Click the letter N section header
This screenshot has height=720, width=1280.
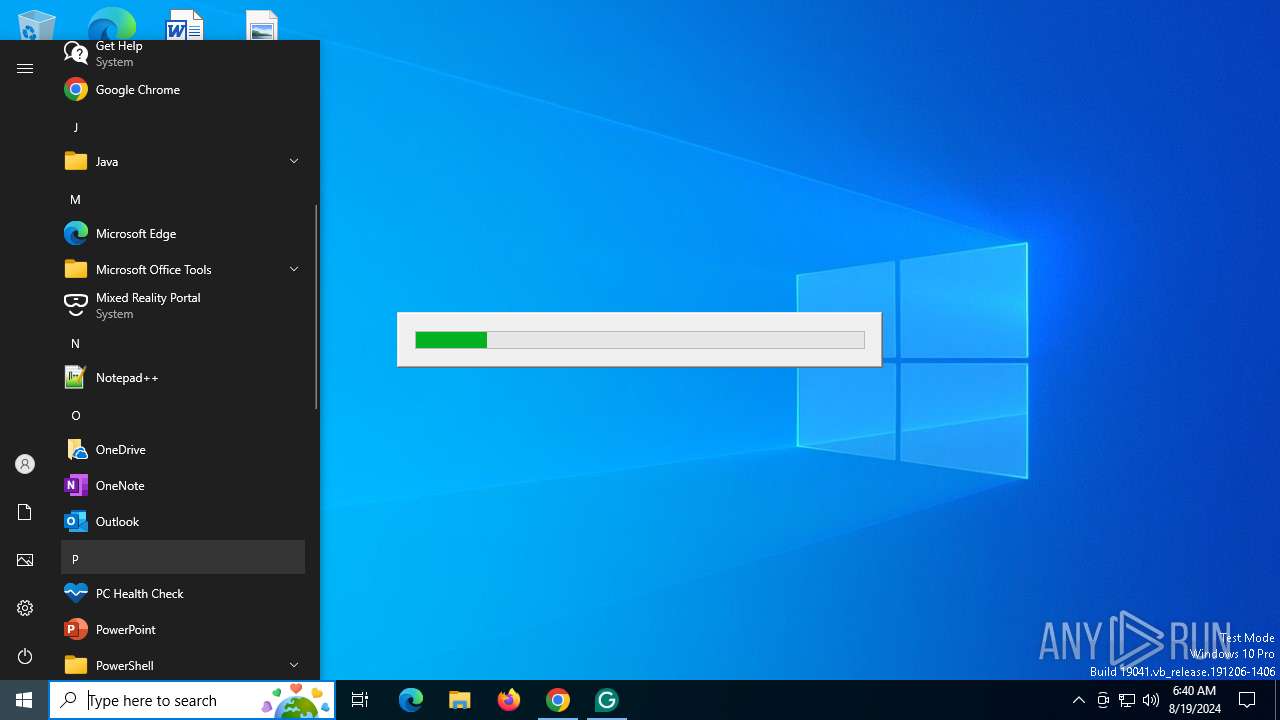tap(183, 343)
